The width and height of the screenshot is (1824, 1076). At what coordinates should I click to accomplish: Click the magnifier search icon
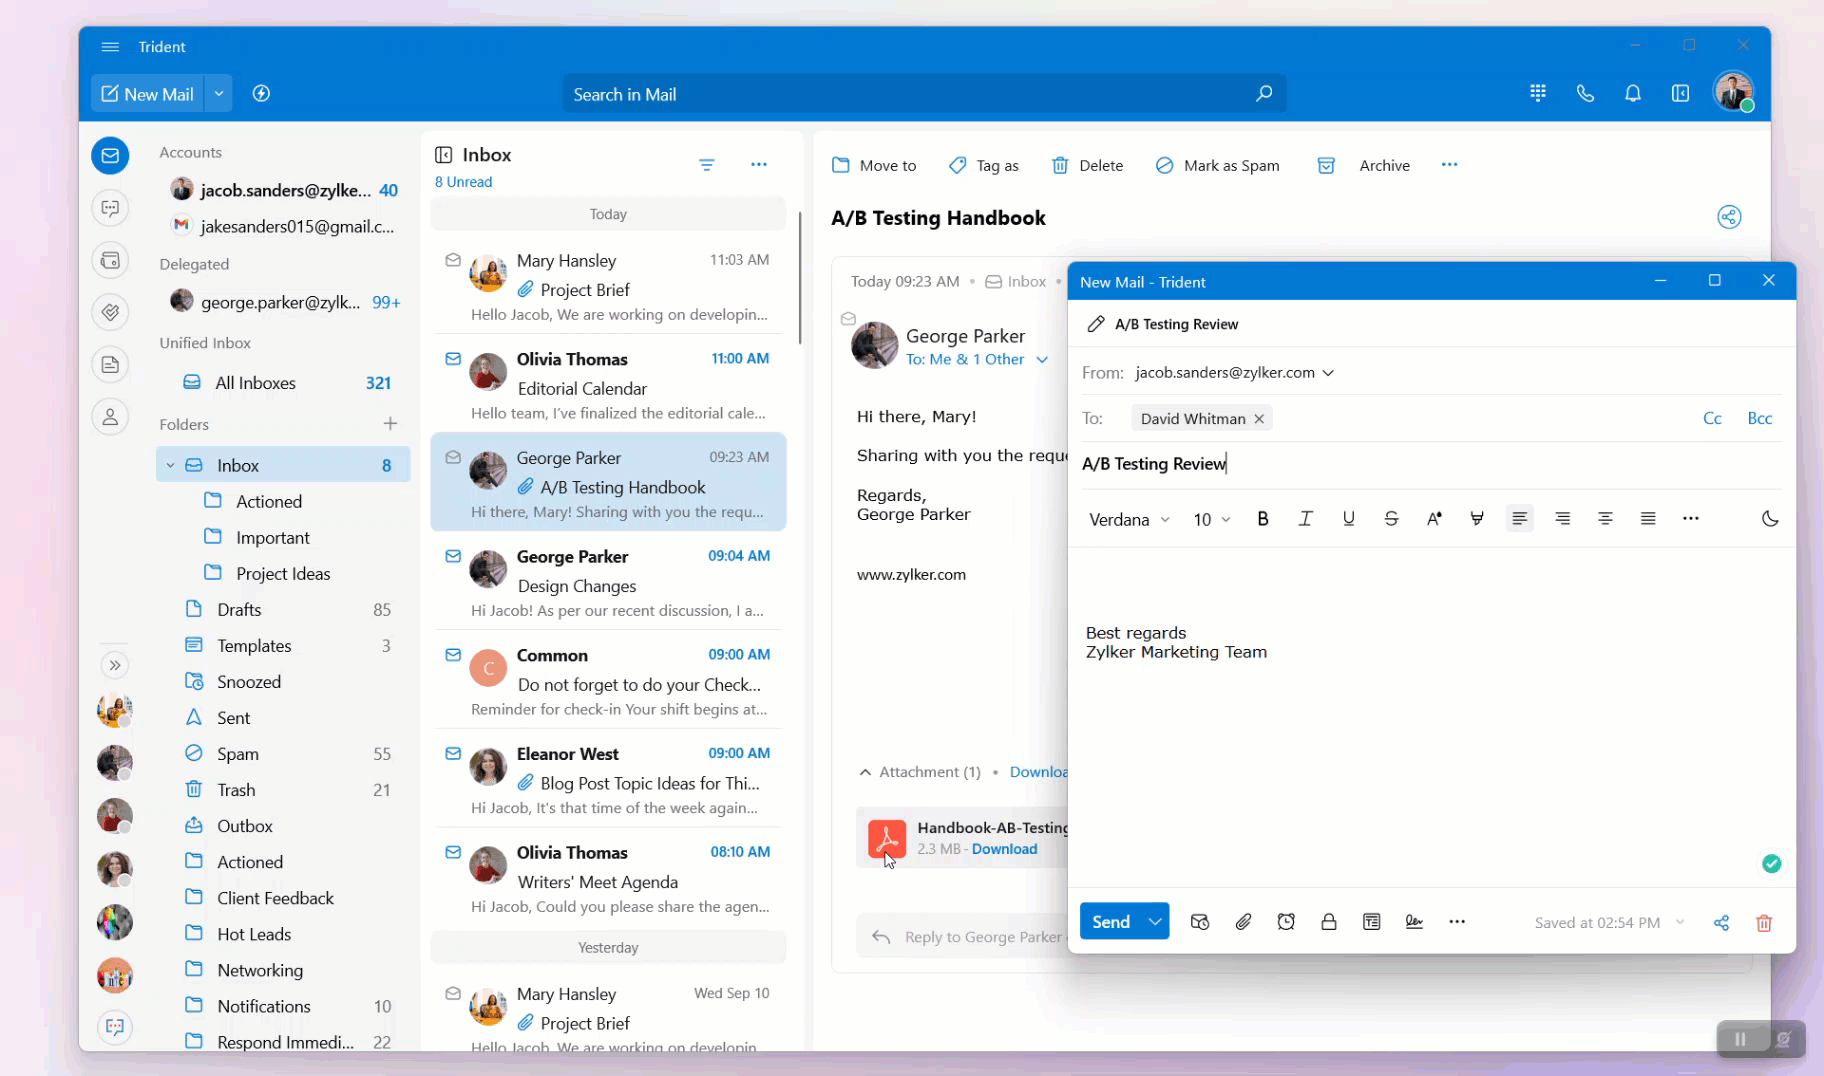[x=1264, y=93]
